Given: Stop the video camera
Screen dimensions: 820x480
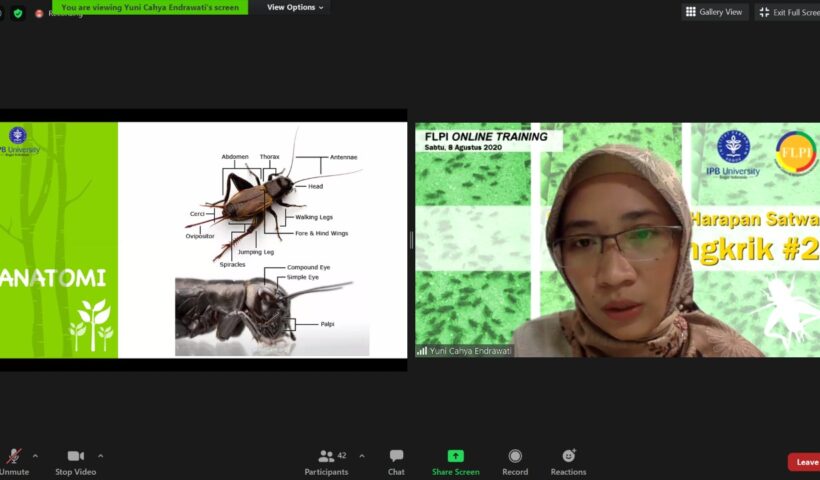Looking at the screenshot, I should (75, 460).
